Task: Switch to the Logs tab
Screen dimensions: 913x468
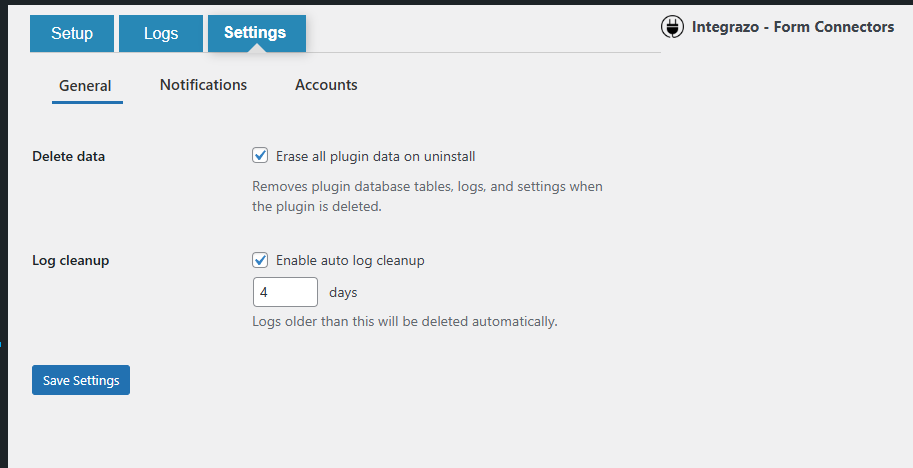Action: [161, 34]
